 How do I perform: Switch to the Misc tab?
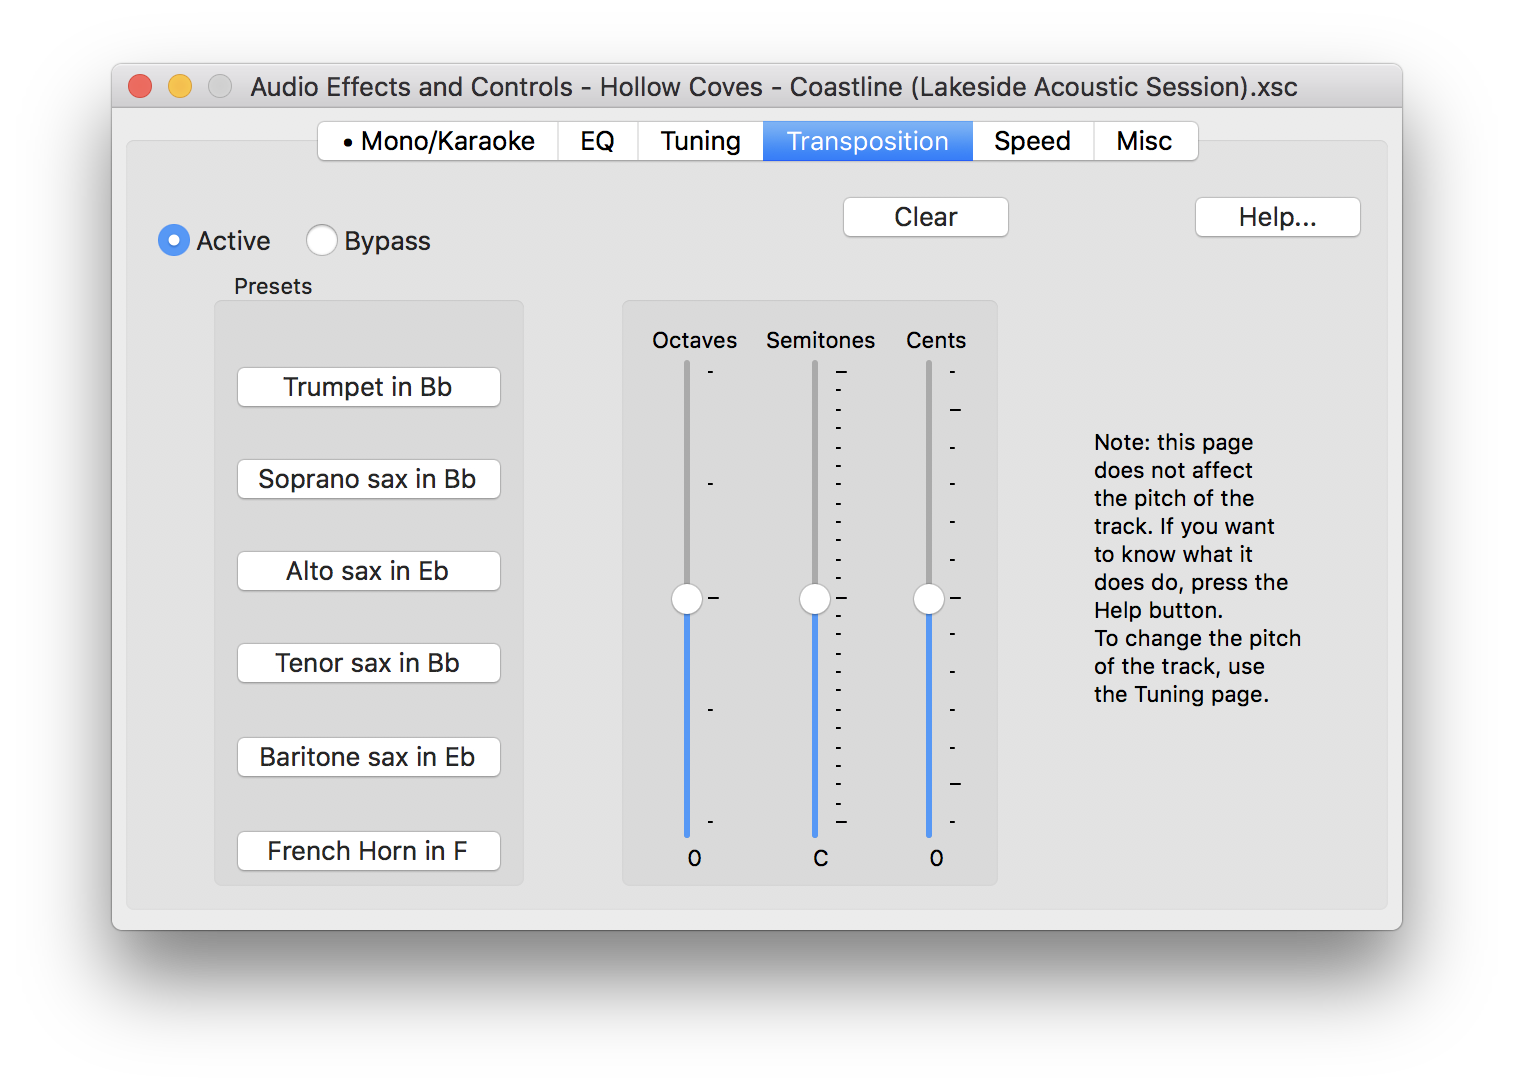coord(1145,141)
